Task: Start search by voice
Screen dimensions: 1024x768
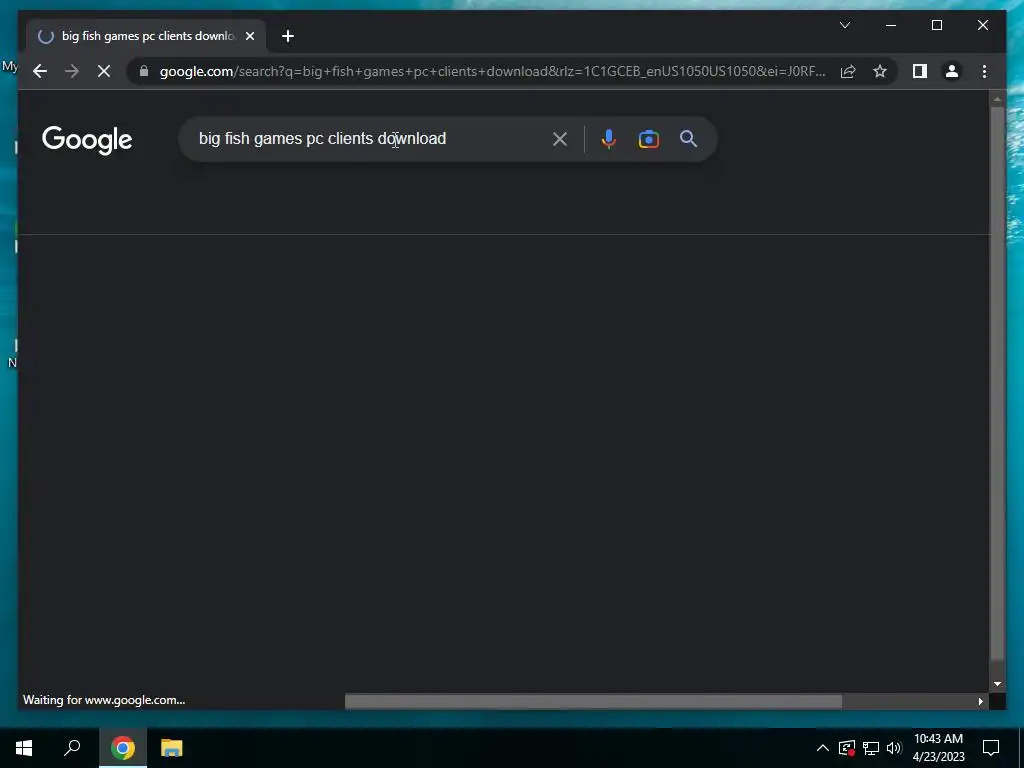Action: pos(608,139)
